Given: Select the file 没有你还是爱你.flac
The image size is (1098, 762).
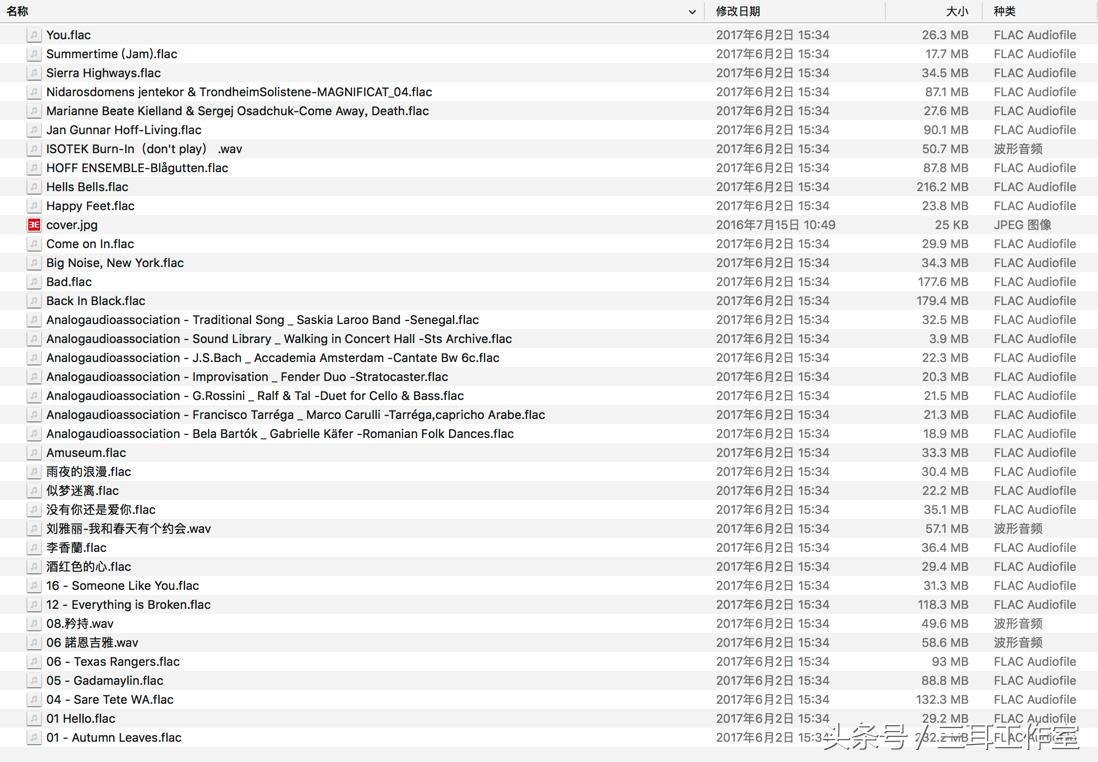Looking at the screenshot, I should [x=101, y=509].
